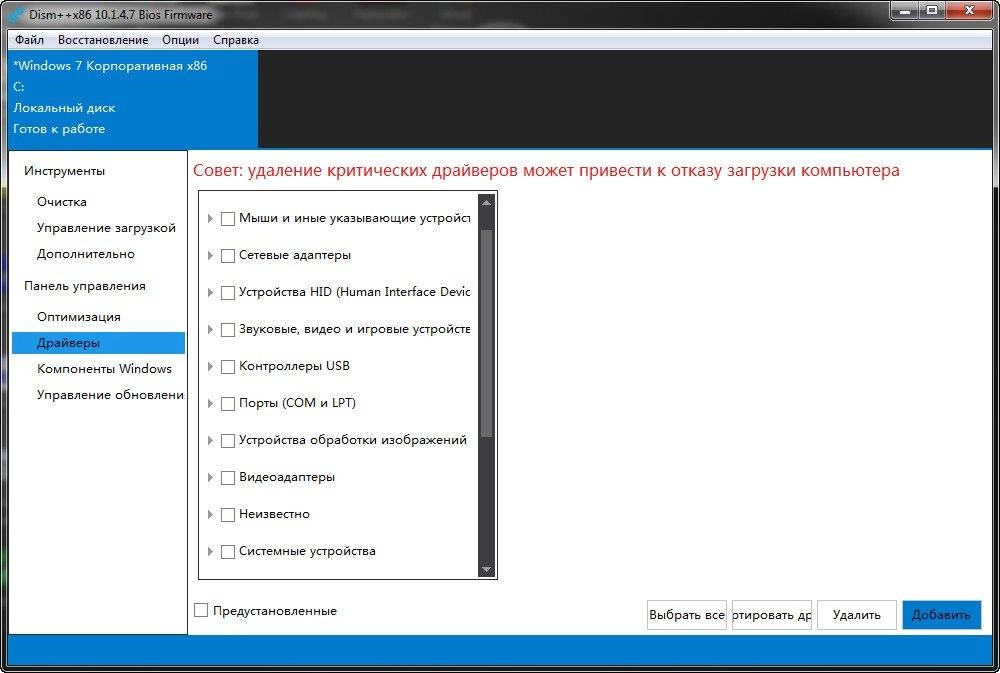Viewport: 1000px width, 673px height.
Task: Maximize the Dism++ window
Action: point(932,11)
